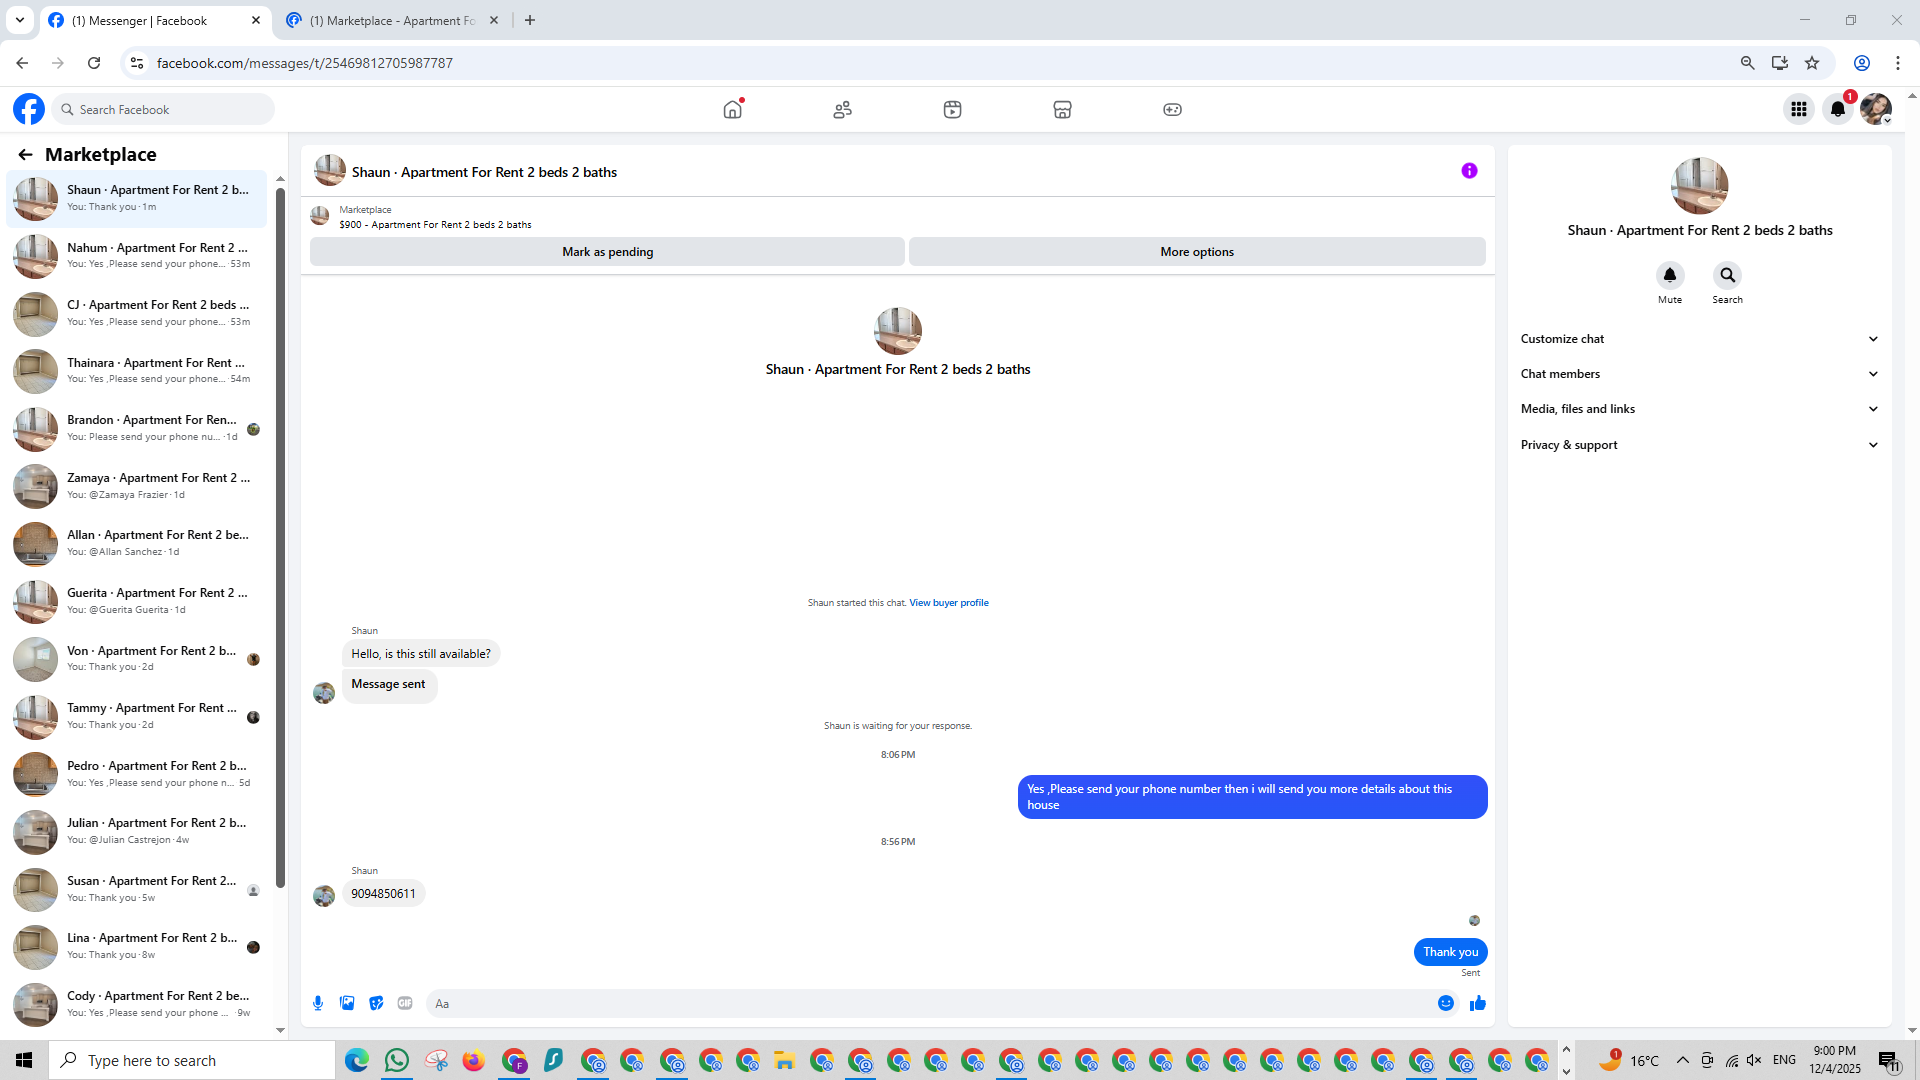Click the purple conversation info icon
Viewport: 1920px width, 1080px height.
click(1469, 171)
